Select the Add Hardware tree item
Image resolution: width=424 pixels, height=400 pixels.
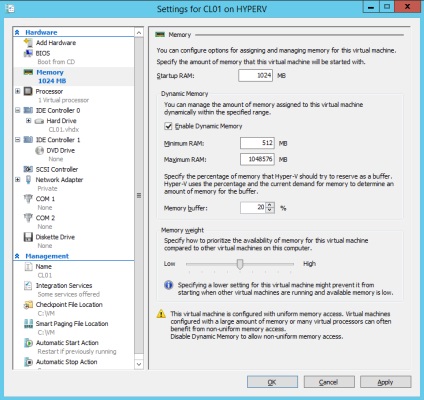tap(56, 43)
